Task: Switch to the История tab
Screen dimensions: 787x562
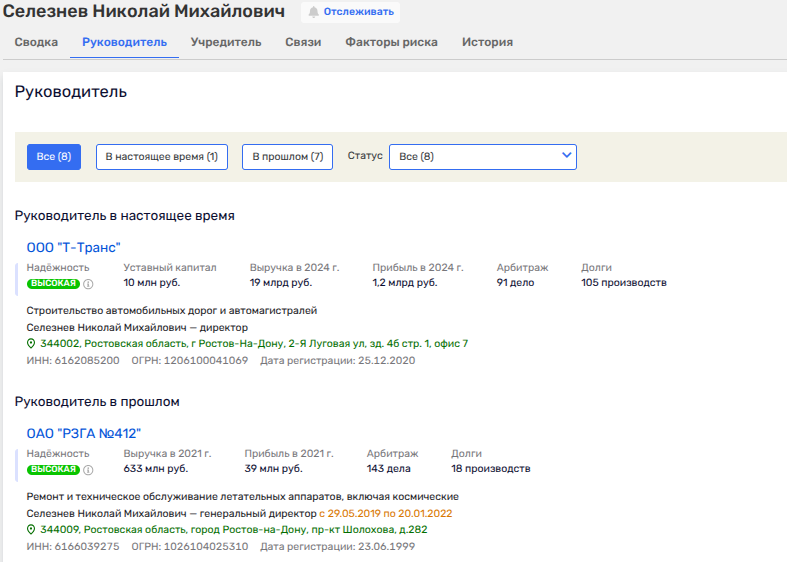Action: 487,42
